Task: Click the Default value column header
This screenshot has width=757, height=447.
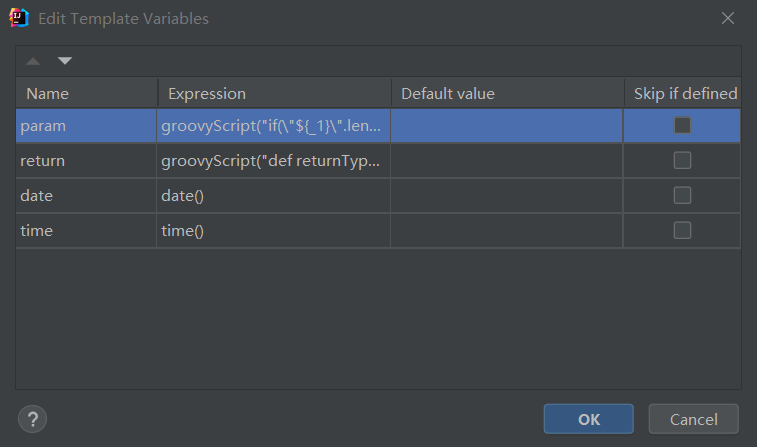Action: click(507, 93)
